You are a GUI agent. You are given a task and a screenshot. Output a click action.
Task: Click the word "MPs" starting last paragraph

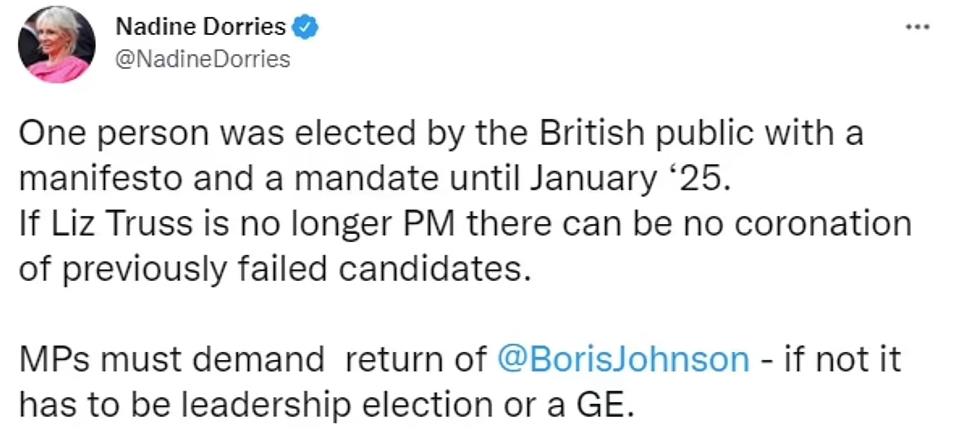(55, 359)
